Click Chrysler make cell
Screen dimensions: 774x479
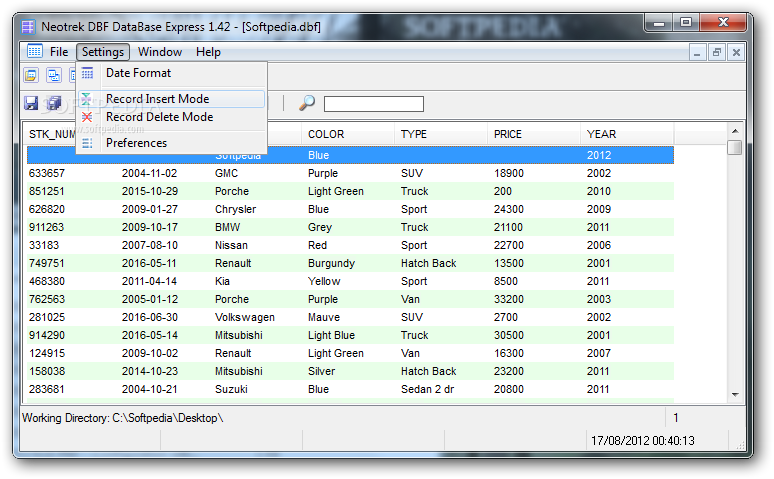pos(235,209)
